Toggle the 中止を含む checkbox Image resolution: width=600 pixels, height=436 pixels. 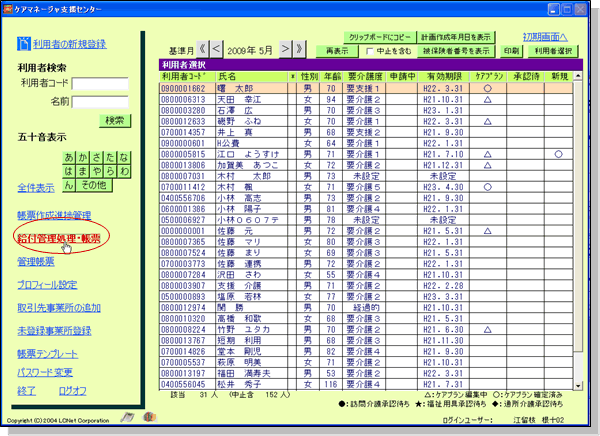(370, 51)
